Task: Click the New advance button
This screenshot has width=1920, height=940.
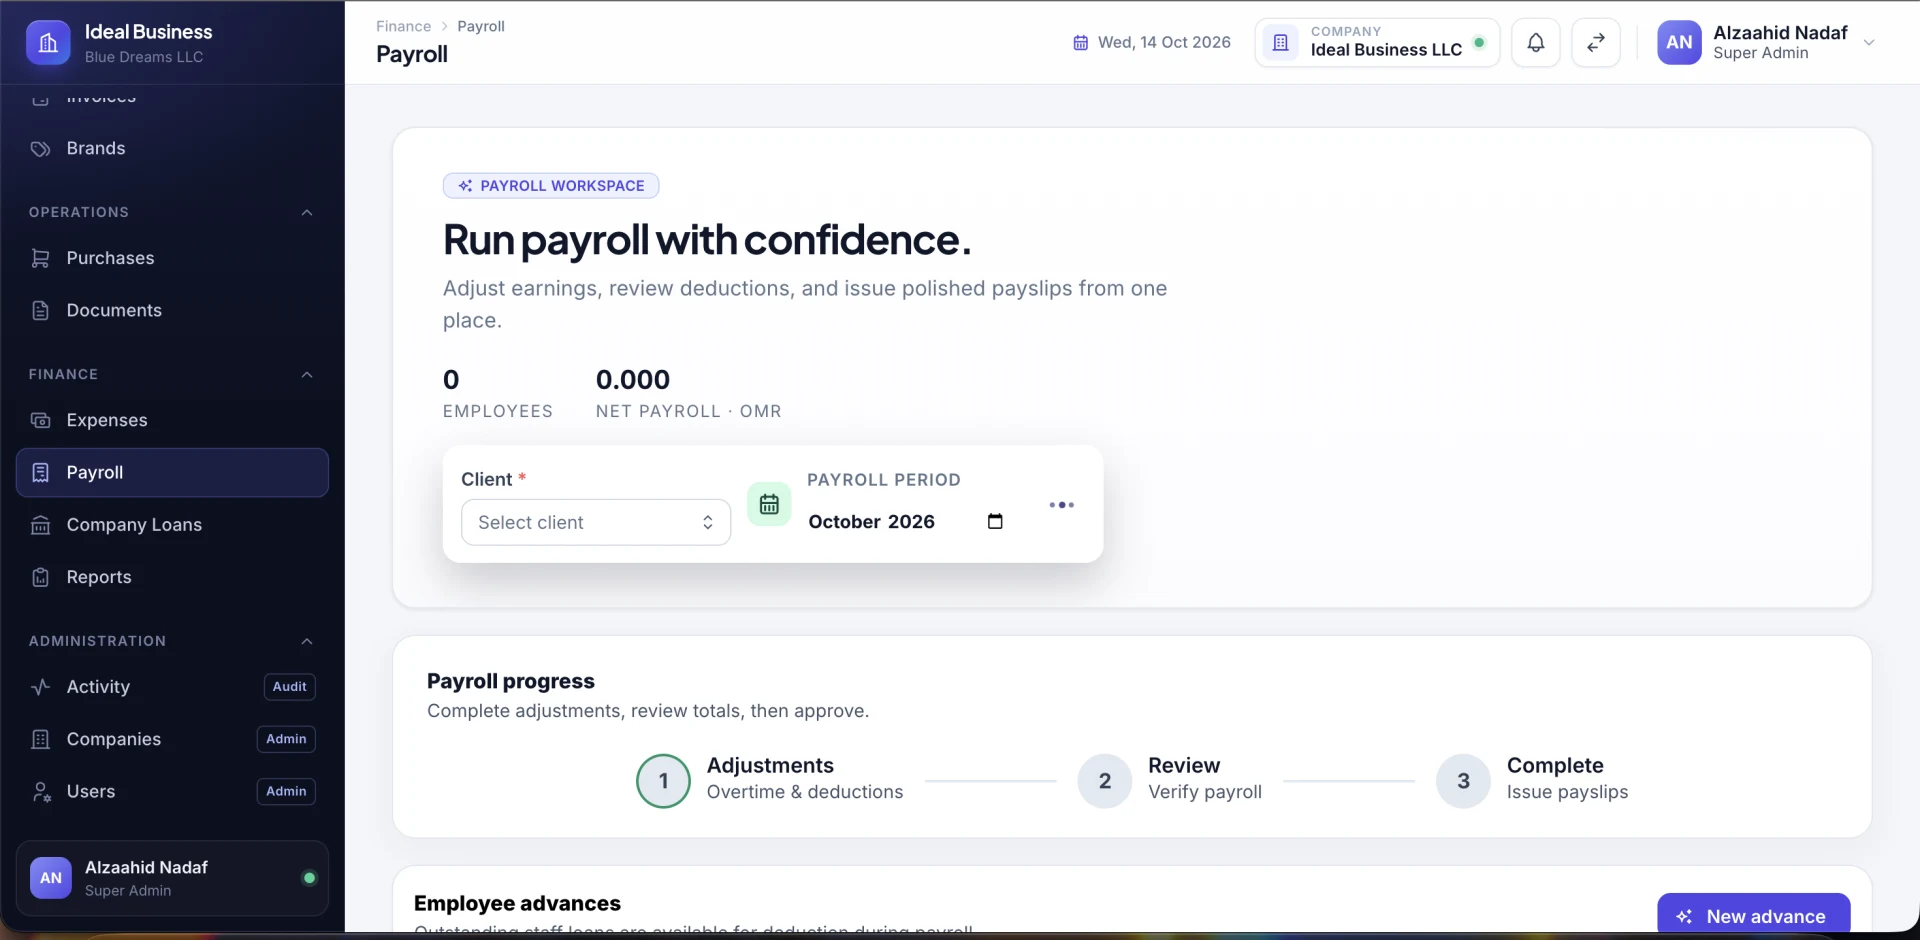Action: pyautogui.click(x=1753, y=915)
